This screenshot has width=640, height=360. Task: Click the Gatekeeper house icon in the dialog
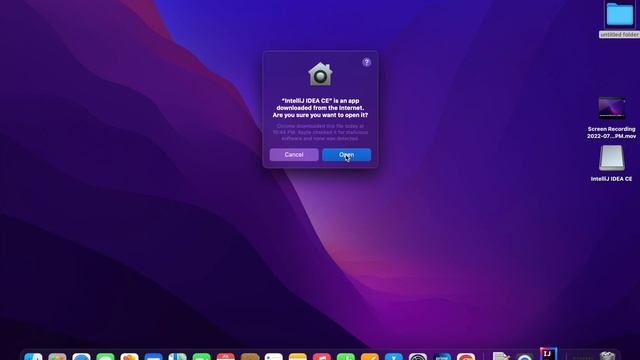click(320, 74)
